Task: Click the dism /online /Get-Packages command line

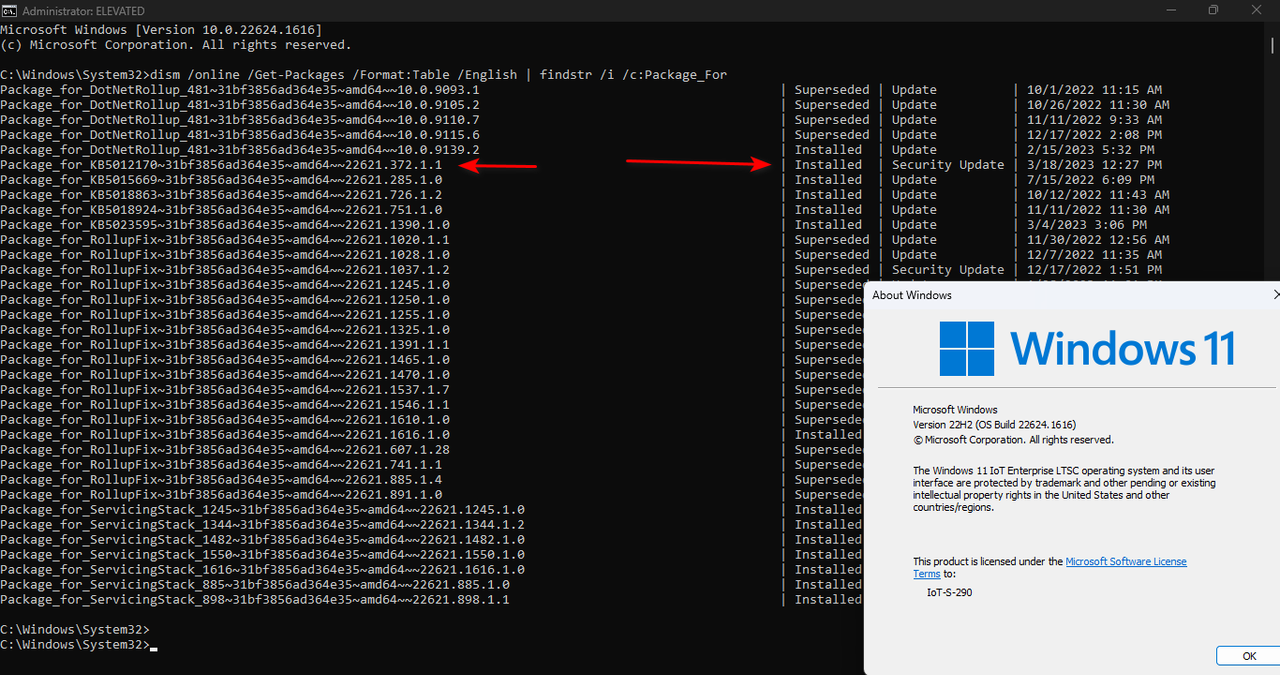Action: coord(364,75)
